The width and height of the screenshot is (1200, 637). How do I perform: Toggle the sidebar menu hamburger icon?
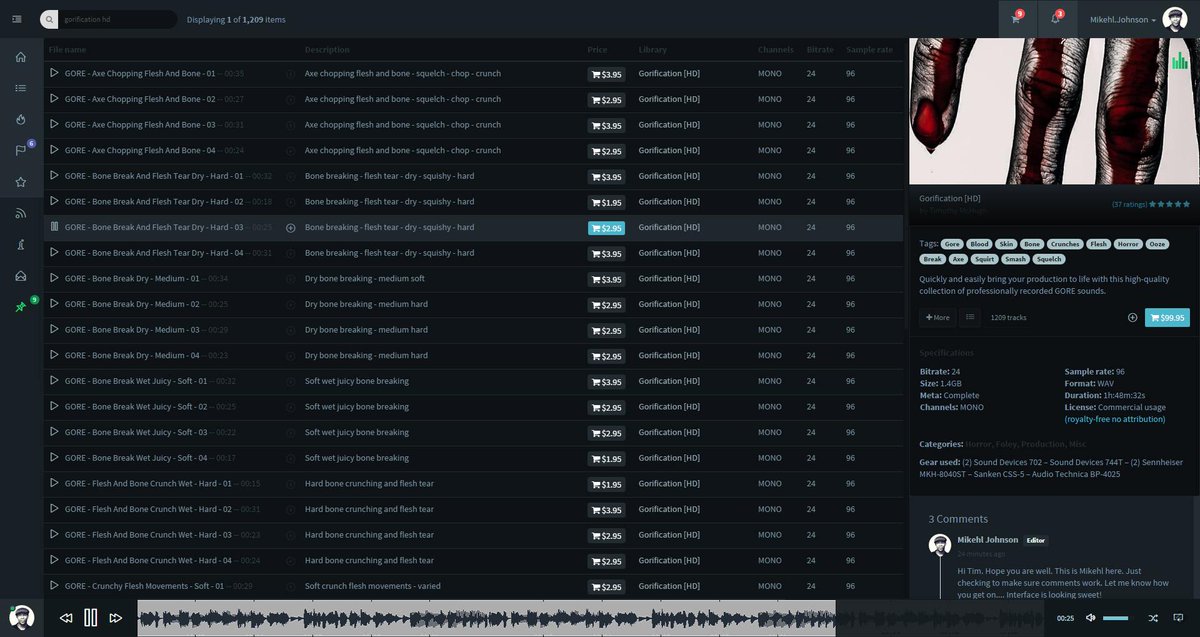click(17, 19)
